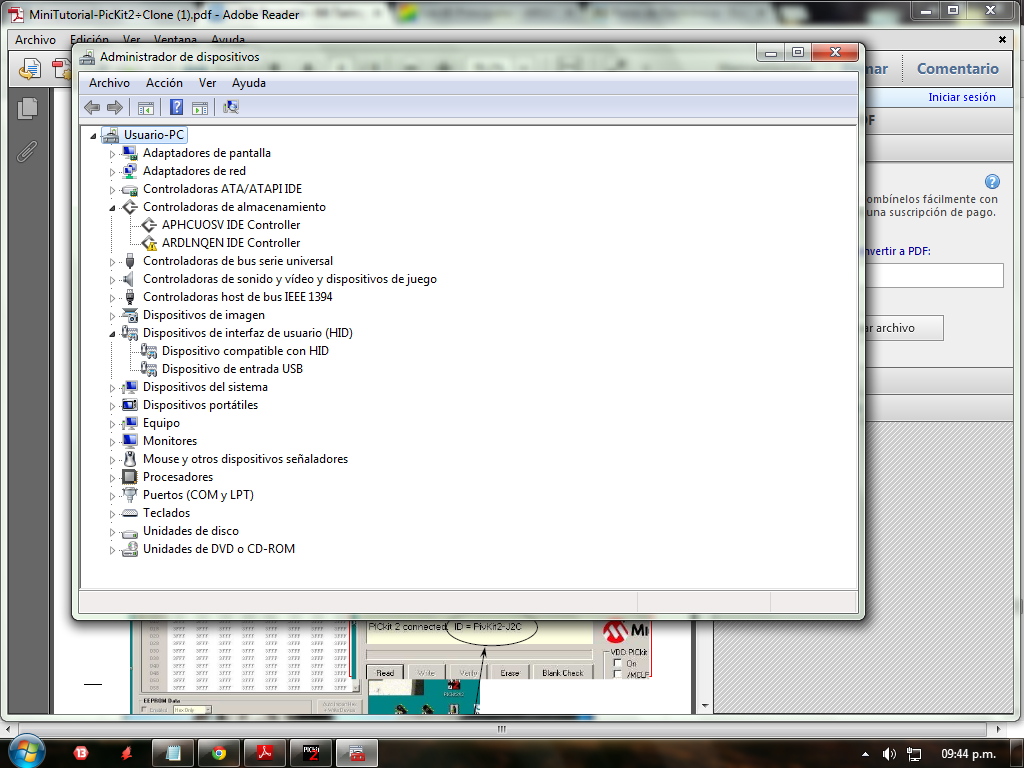The width and height of the screenshot is (1024, 768).
Task: Open Ayuda menu in Device Manager
Action: pos(249,83)
